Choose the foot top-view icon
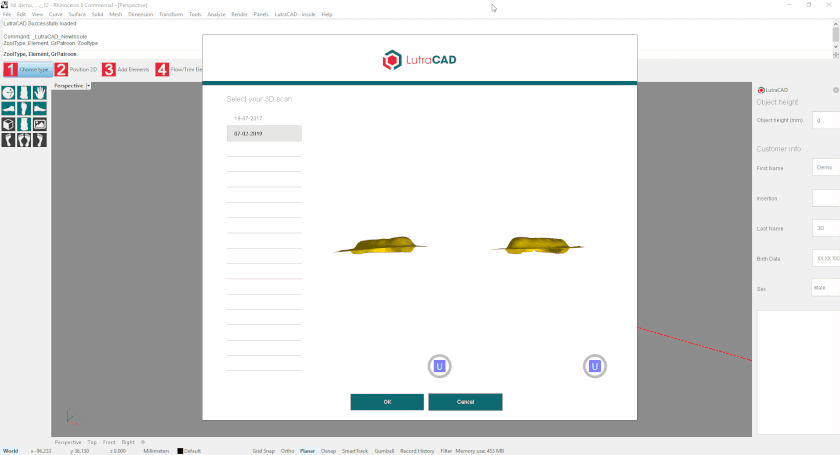 pyautogui.click(x=24, y=109)
